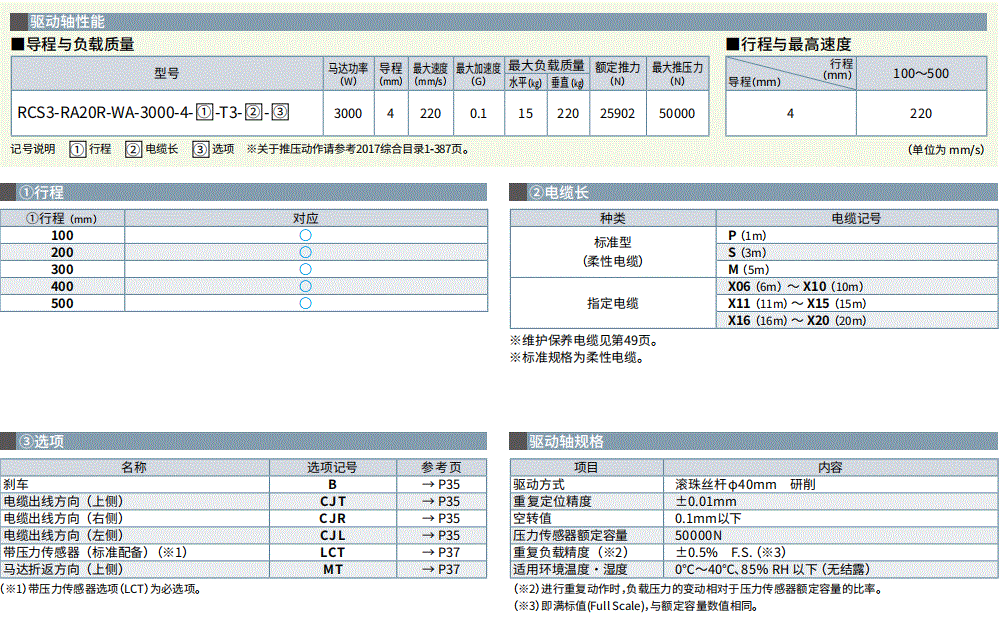Click the footnote starting '(※3) 即满标值 (Full Scale)'
The image size is (1001, 620).
tap(636, 606)
